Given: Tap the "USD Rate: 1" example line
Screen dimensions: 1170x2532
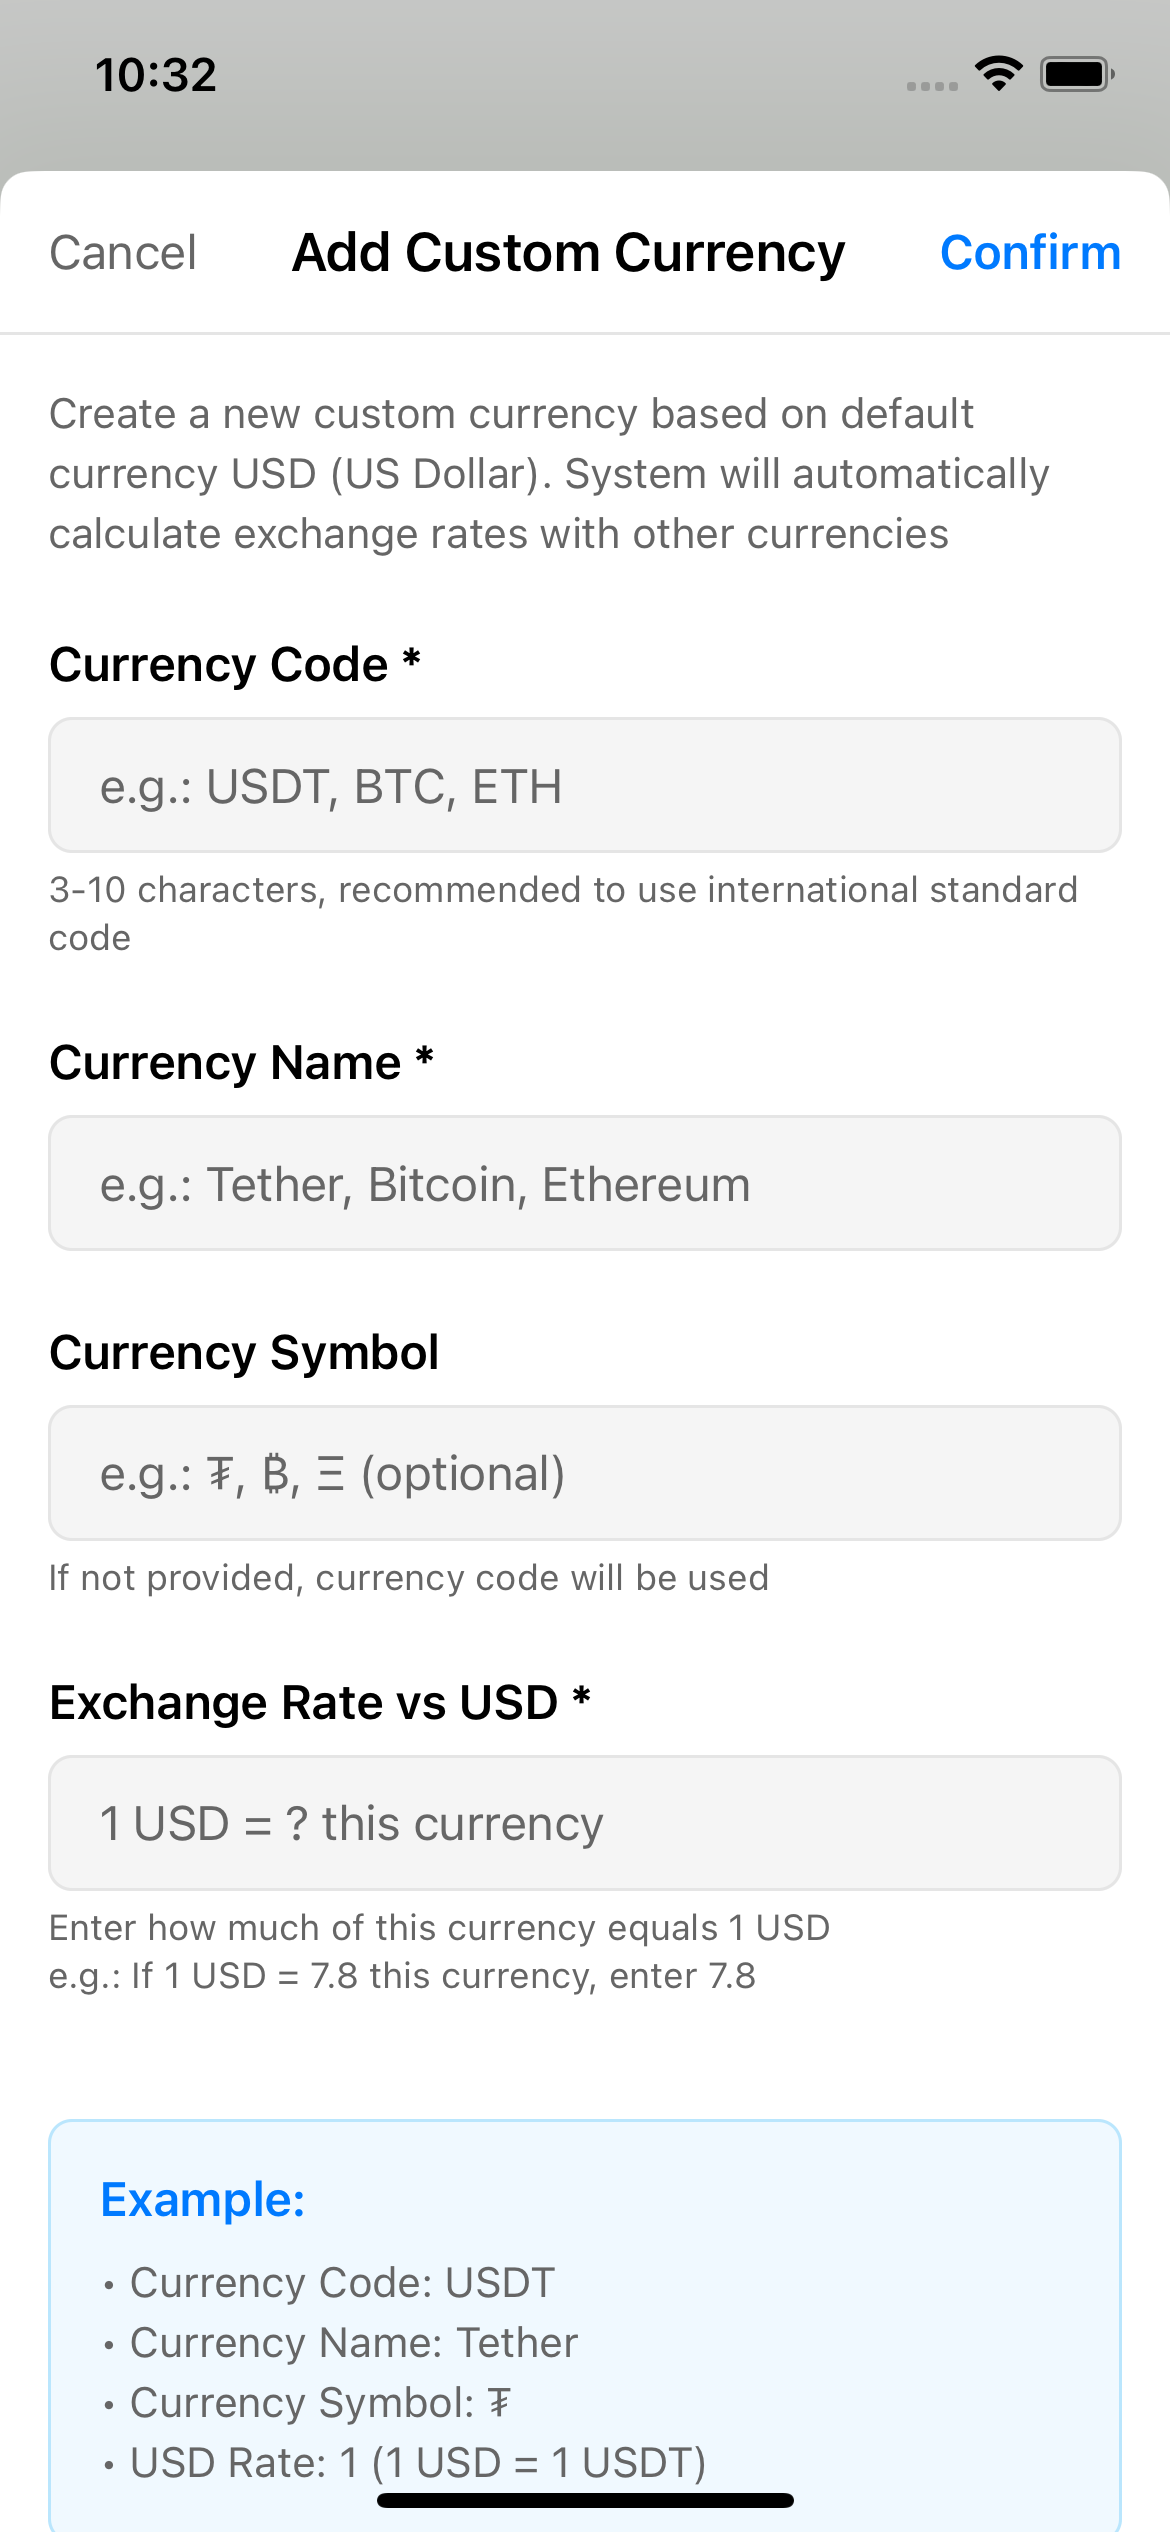Looking at the screenshot, I should pyautogui.click(x=418, y=2463).
